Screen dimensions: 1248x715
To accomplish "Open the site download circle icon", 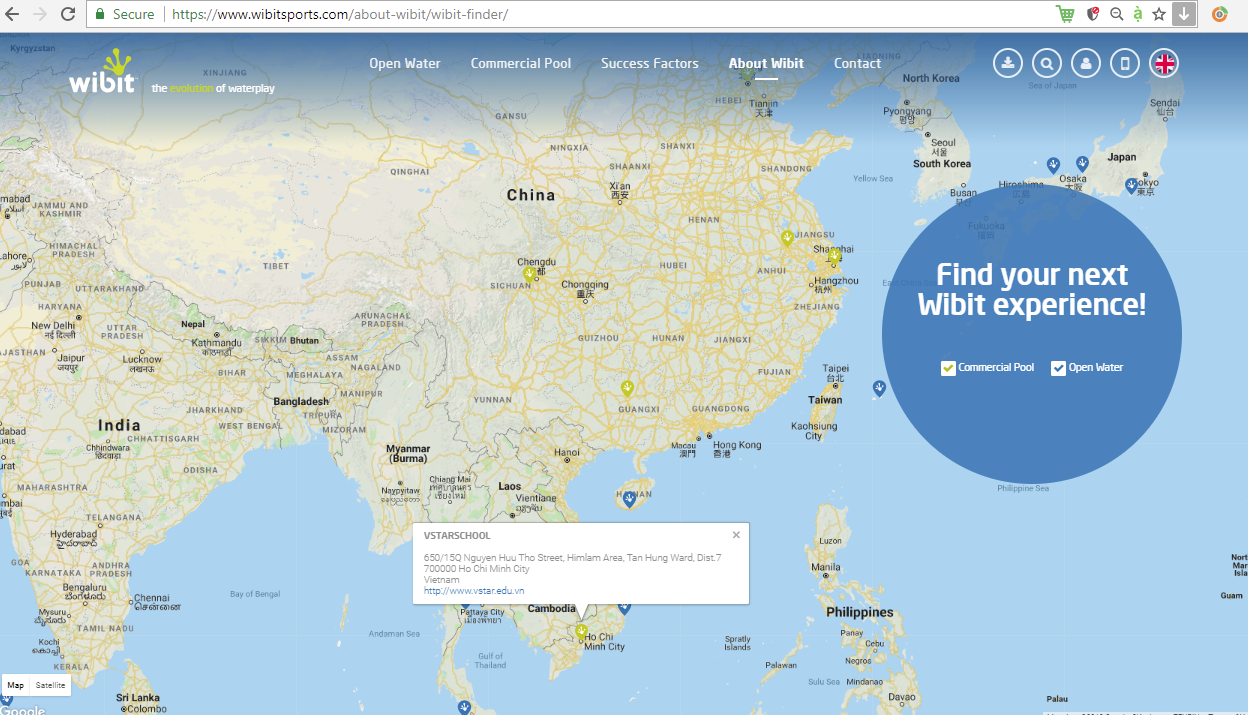I will click(1008, 63).
